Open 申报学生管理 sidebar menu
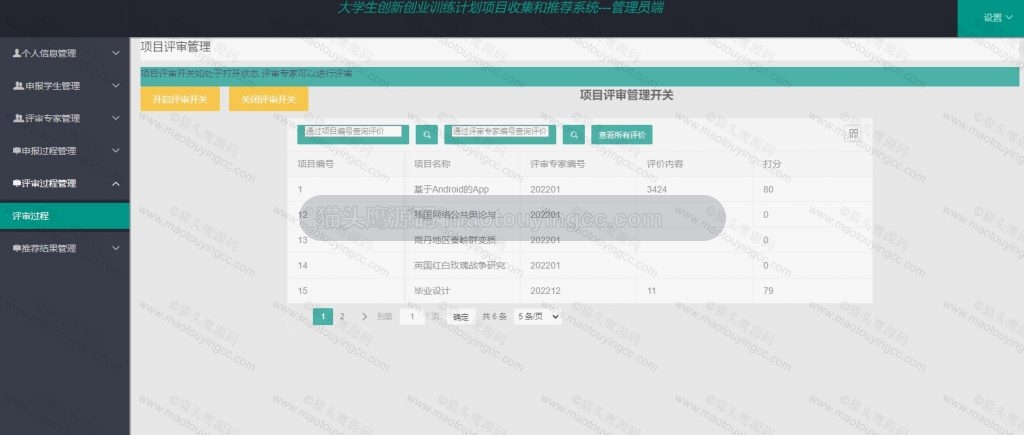The width and height of the screenshot is (1024, 435). [65, 86]
